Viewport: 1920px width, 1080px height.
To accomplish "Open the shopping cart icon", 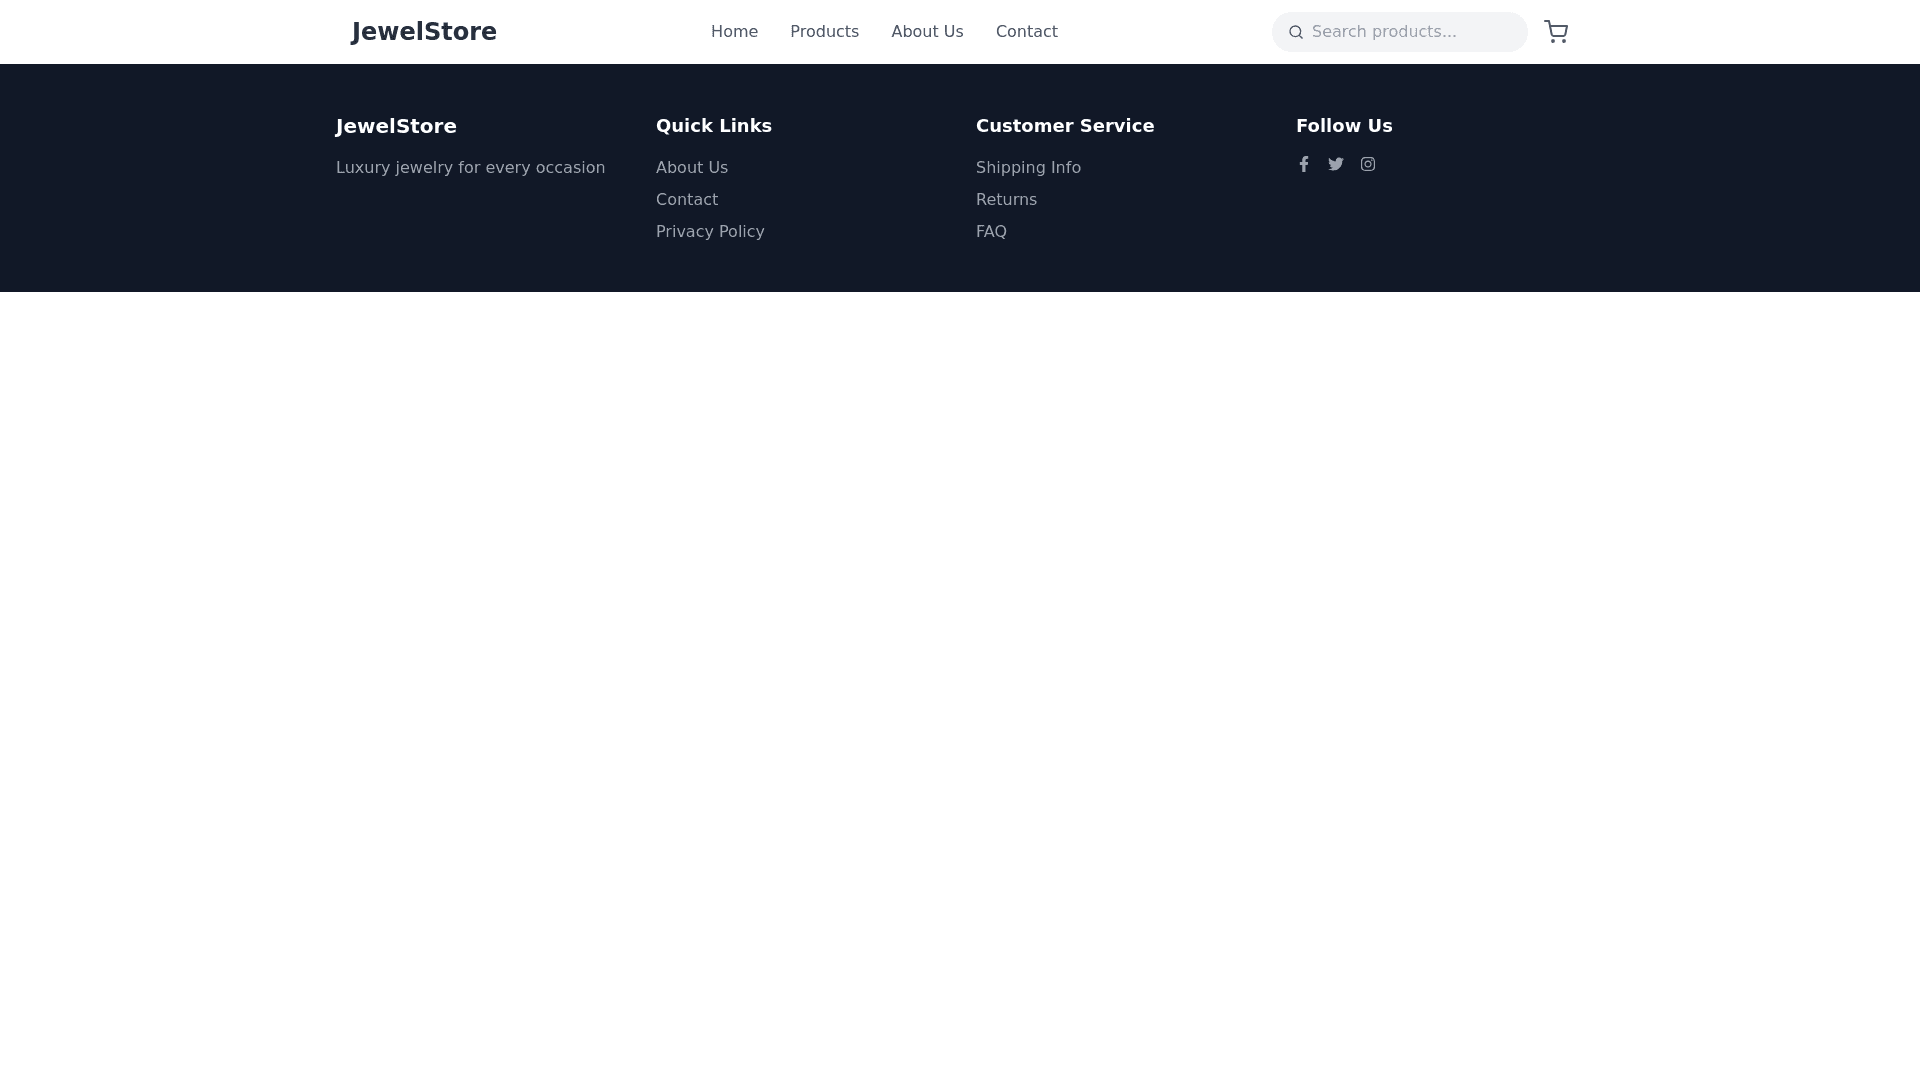I will click(1556, 32).
